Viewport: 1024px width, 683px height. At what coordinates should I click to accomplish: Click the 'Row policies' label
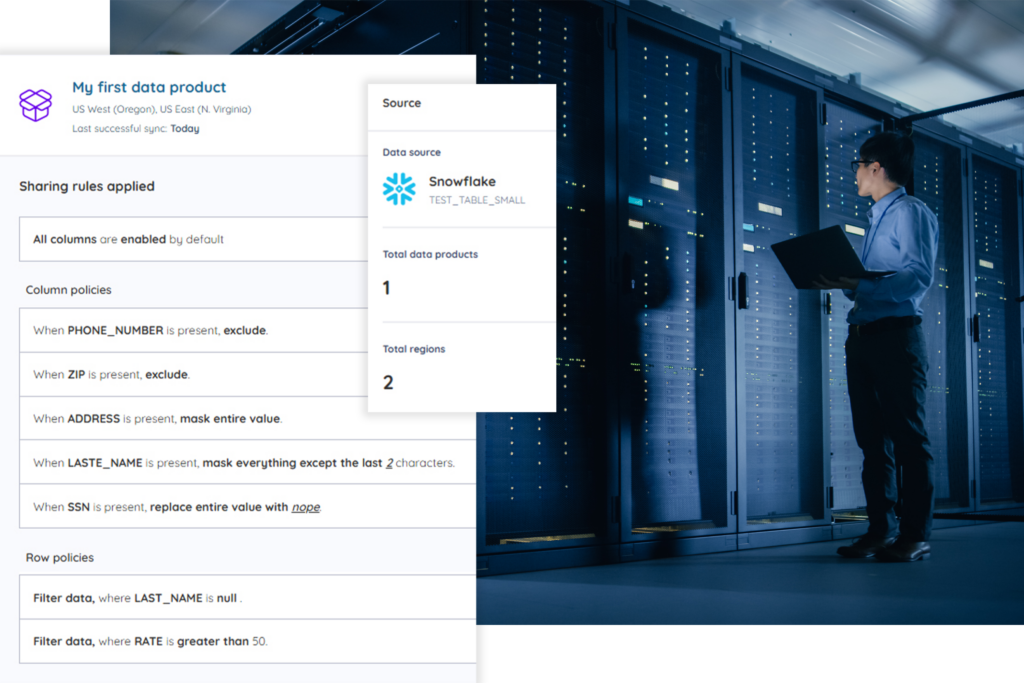59,558
